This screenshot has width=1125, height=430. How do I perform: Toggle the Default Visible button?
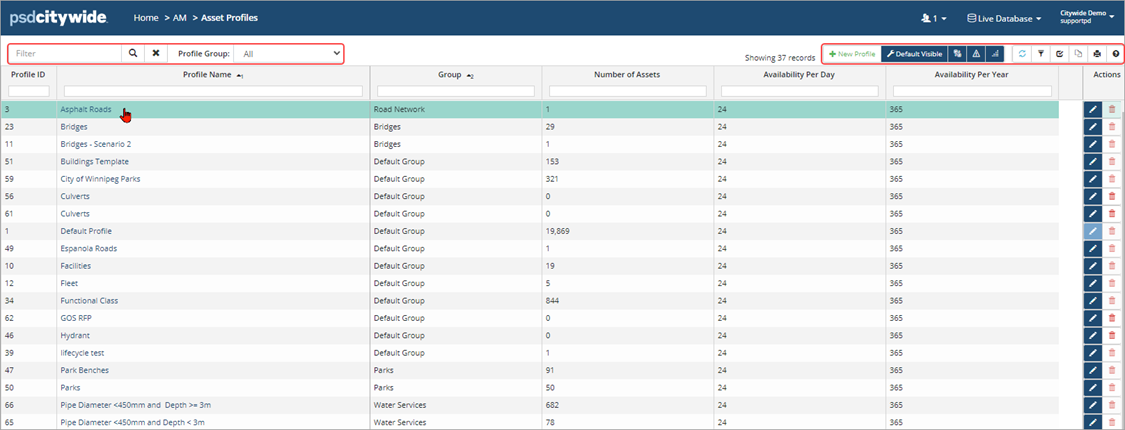[x=914, y=54]
